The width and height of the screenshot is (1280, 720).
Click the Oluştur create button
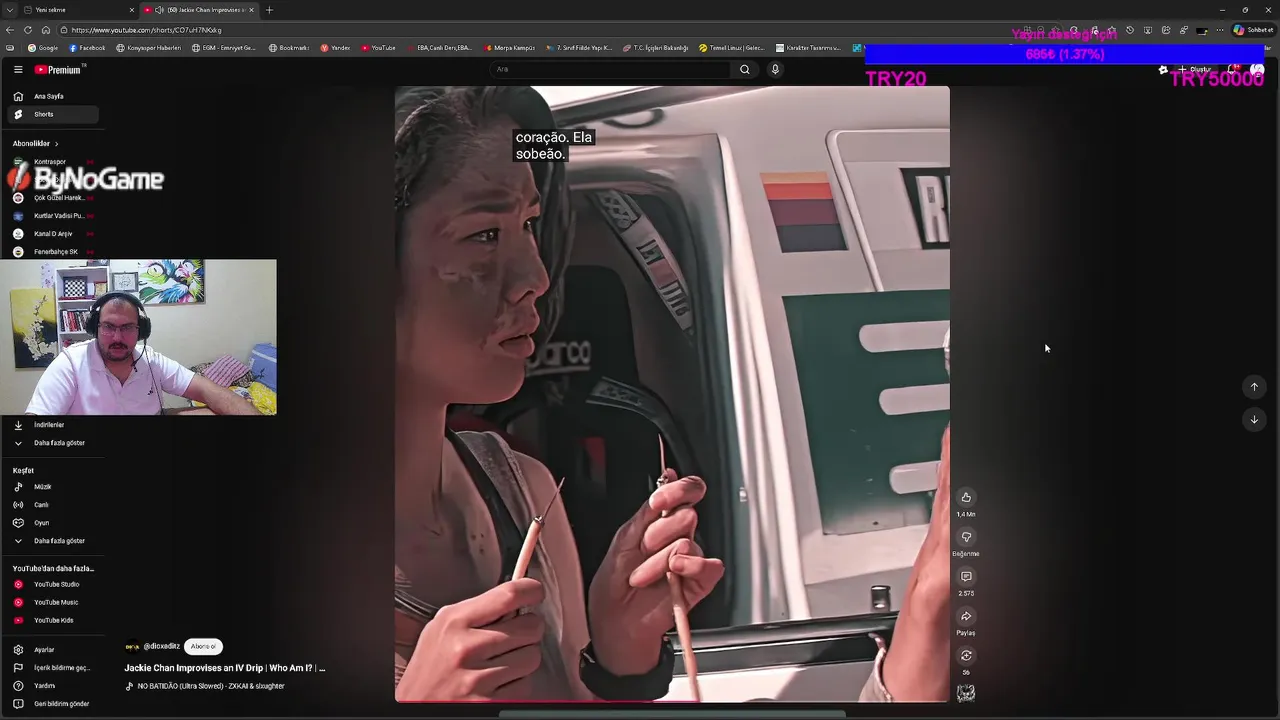point(1195,70)
